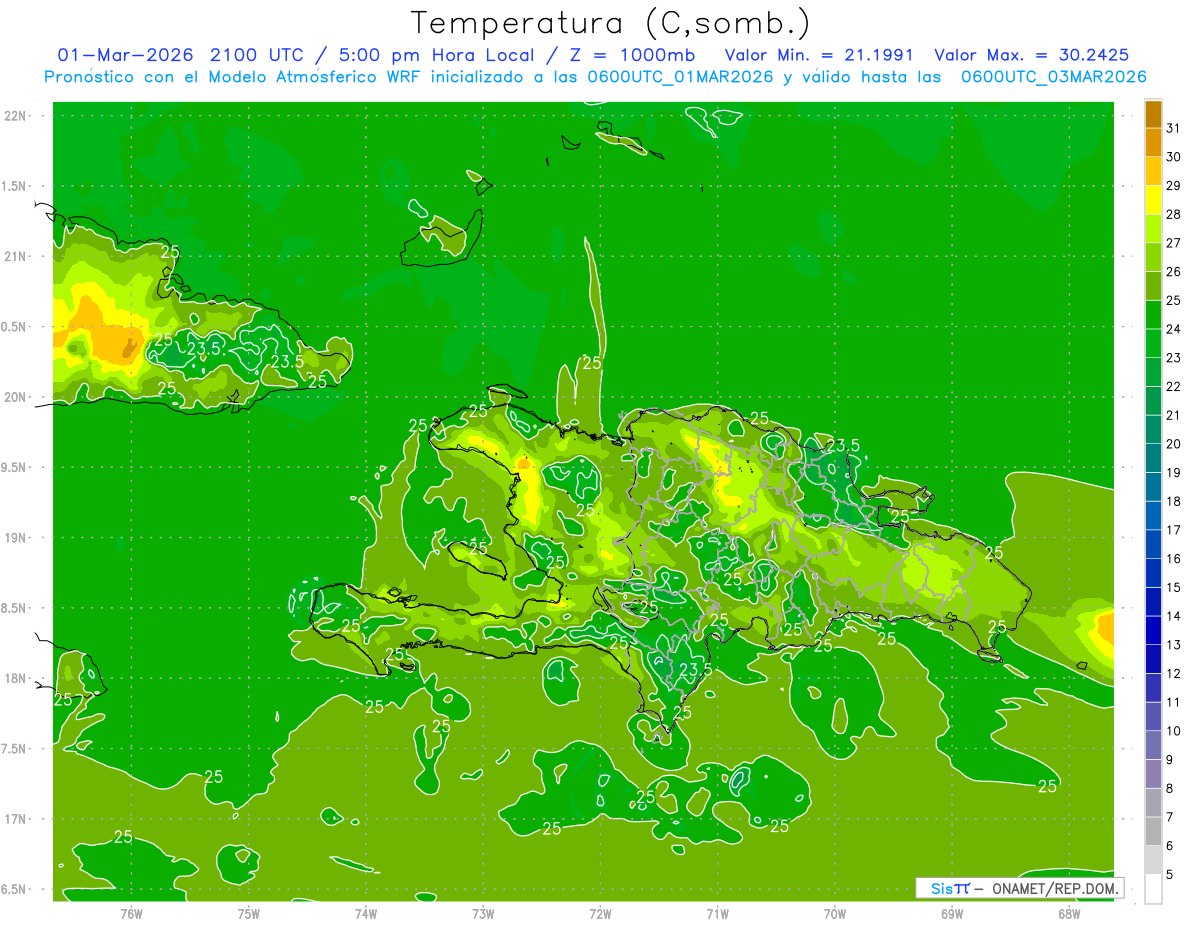Click the '22N' latitude label

tap(16, 115)
